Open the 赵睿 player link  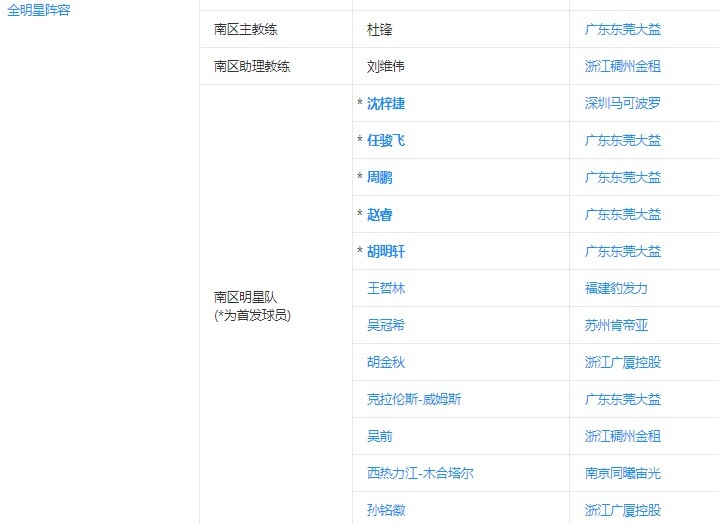[x=380, y=214]
